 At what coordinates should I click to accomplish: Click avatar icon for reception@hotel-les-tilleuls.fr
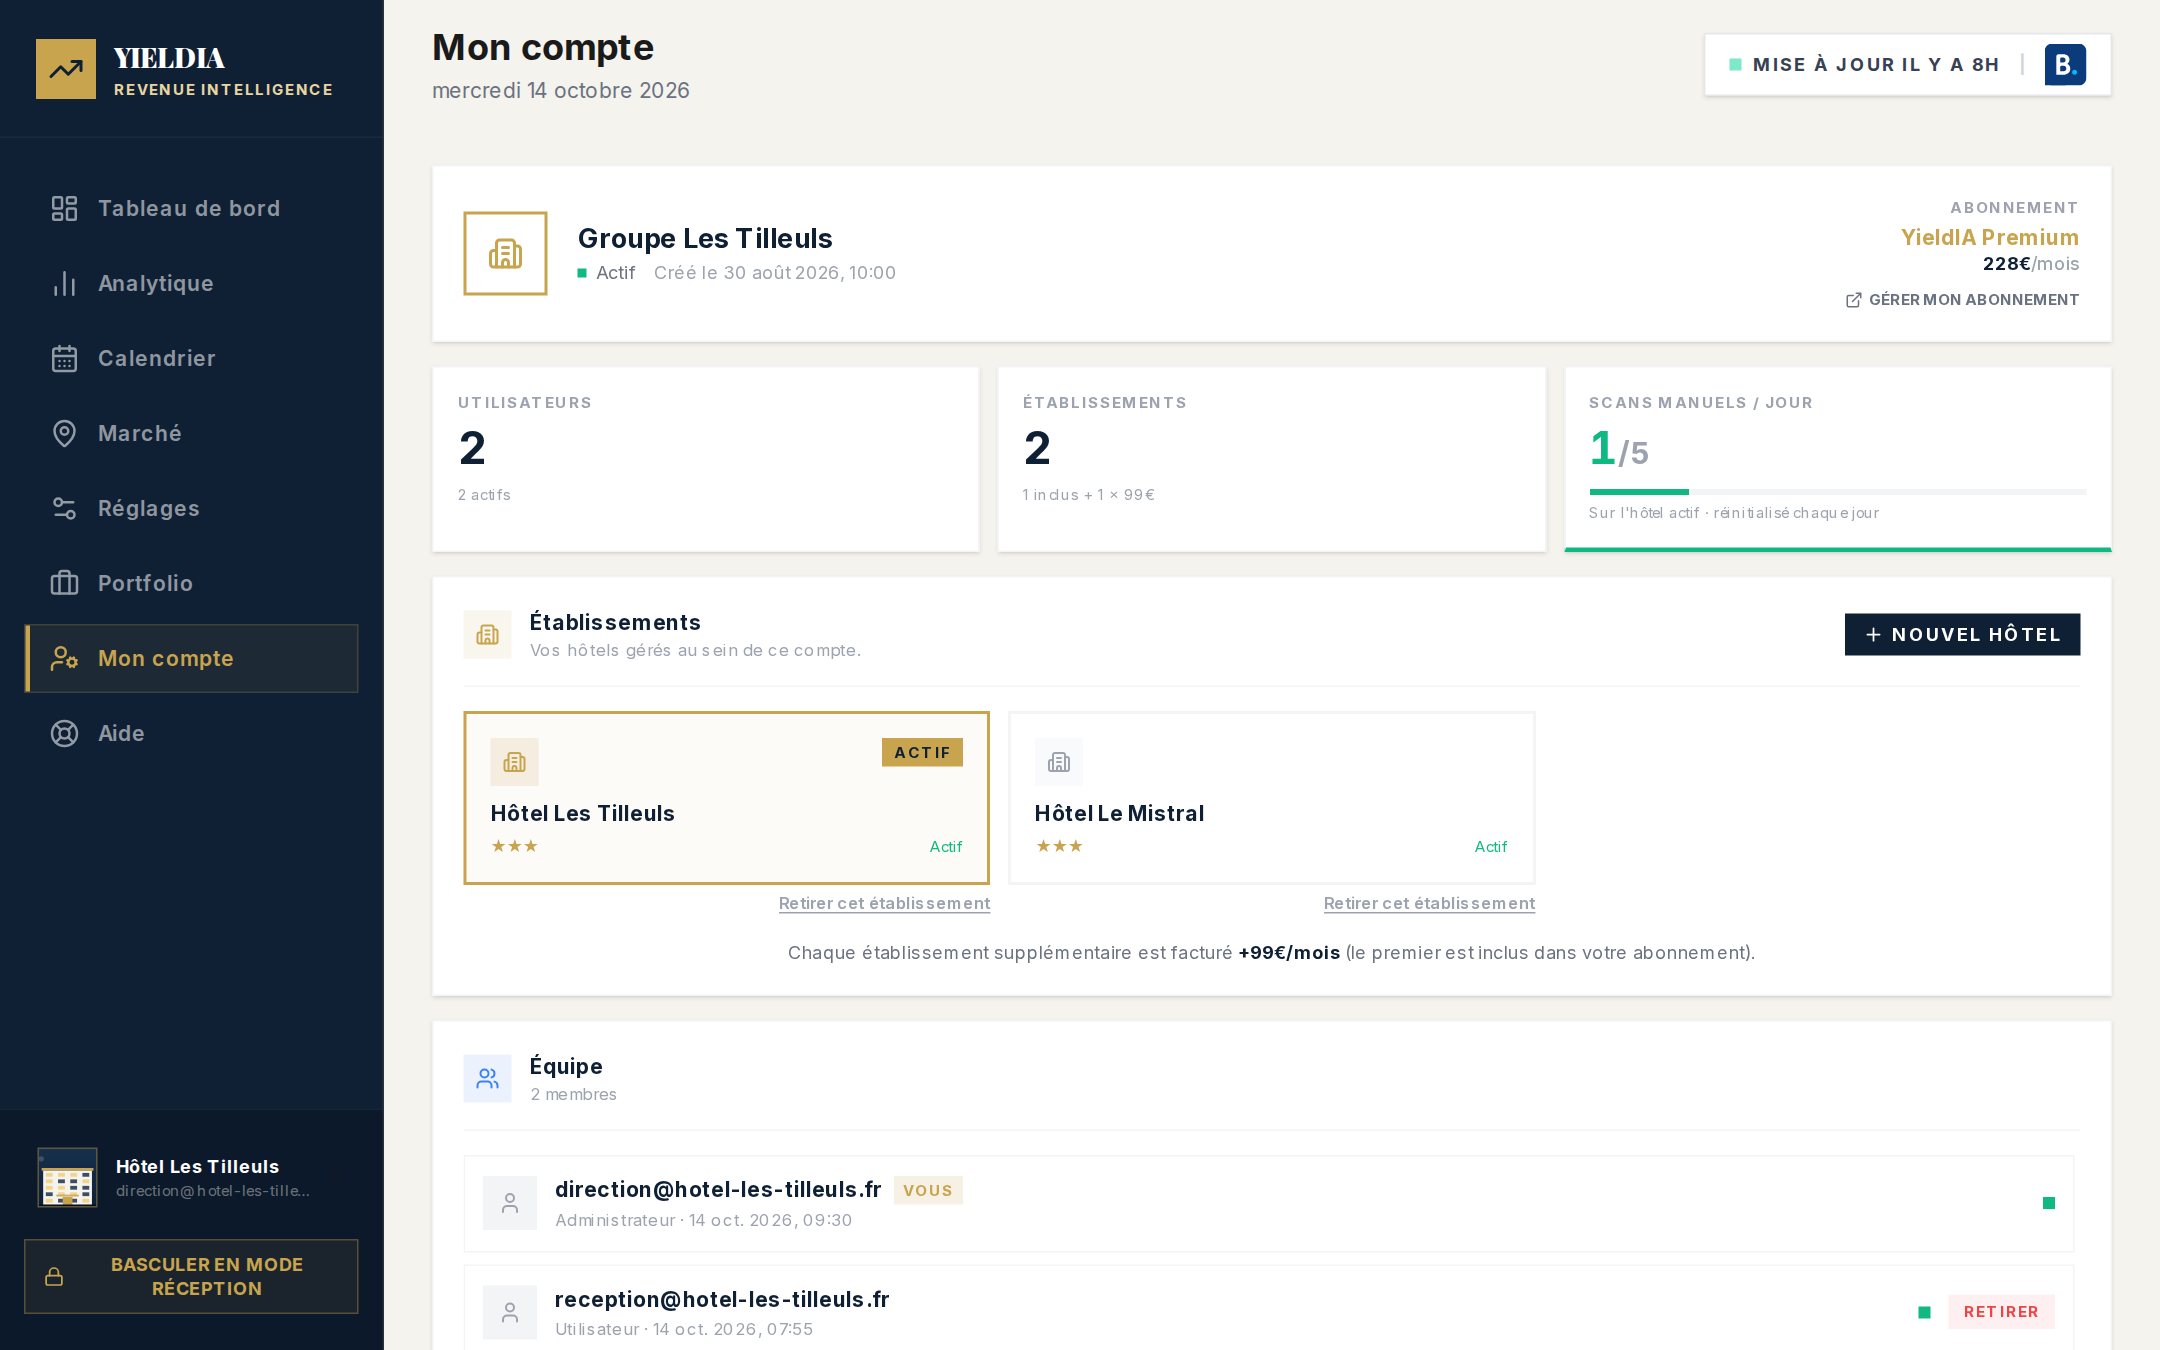510,1312
